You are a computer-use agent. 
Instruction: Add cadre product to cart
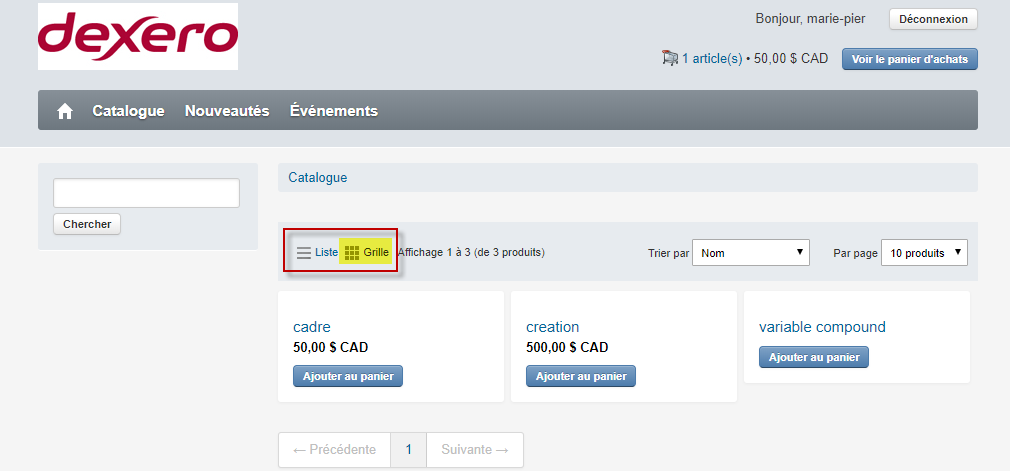(x=348, y=376)
